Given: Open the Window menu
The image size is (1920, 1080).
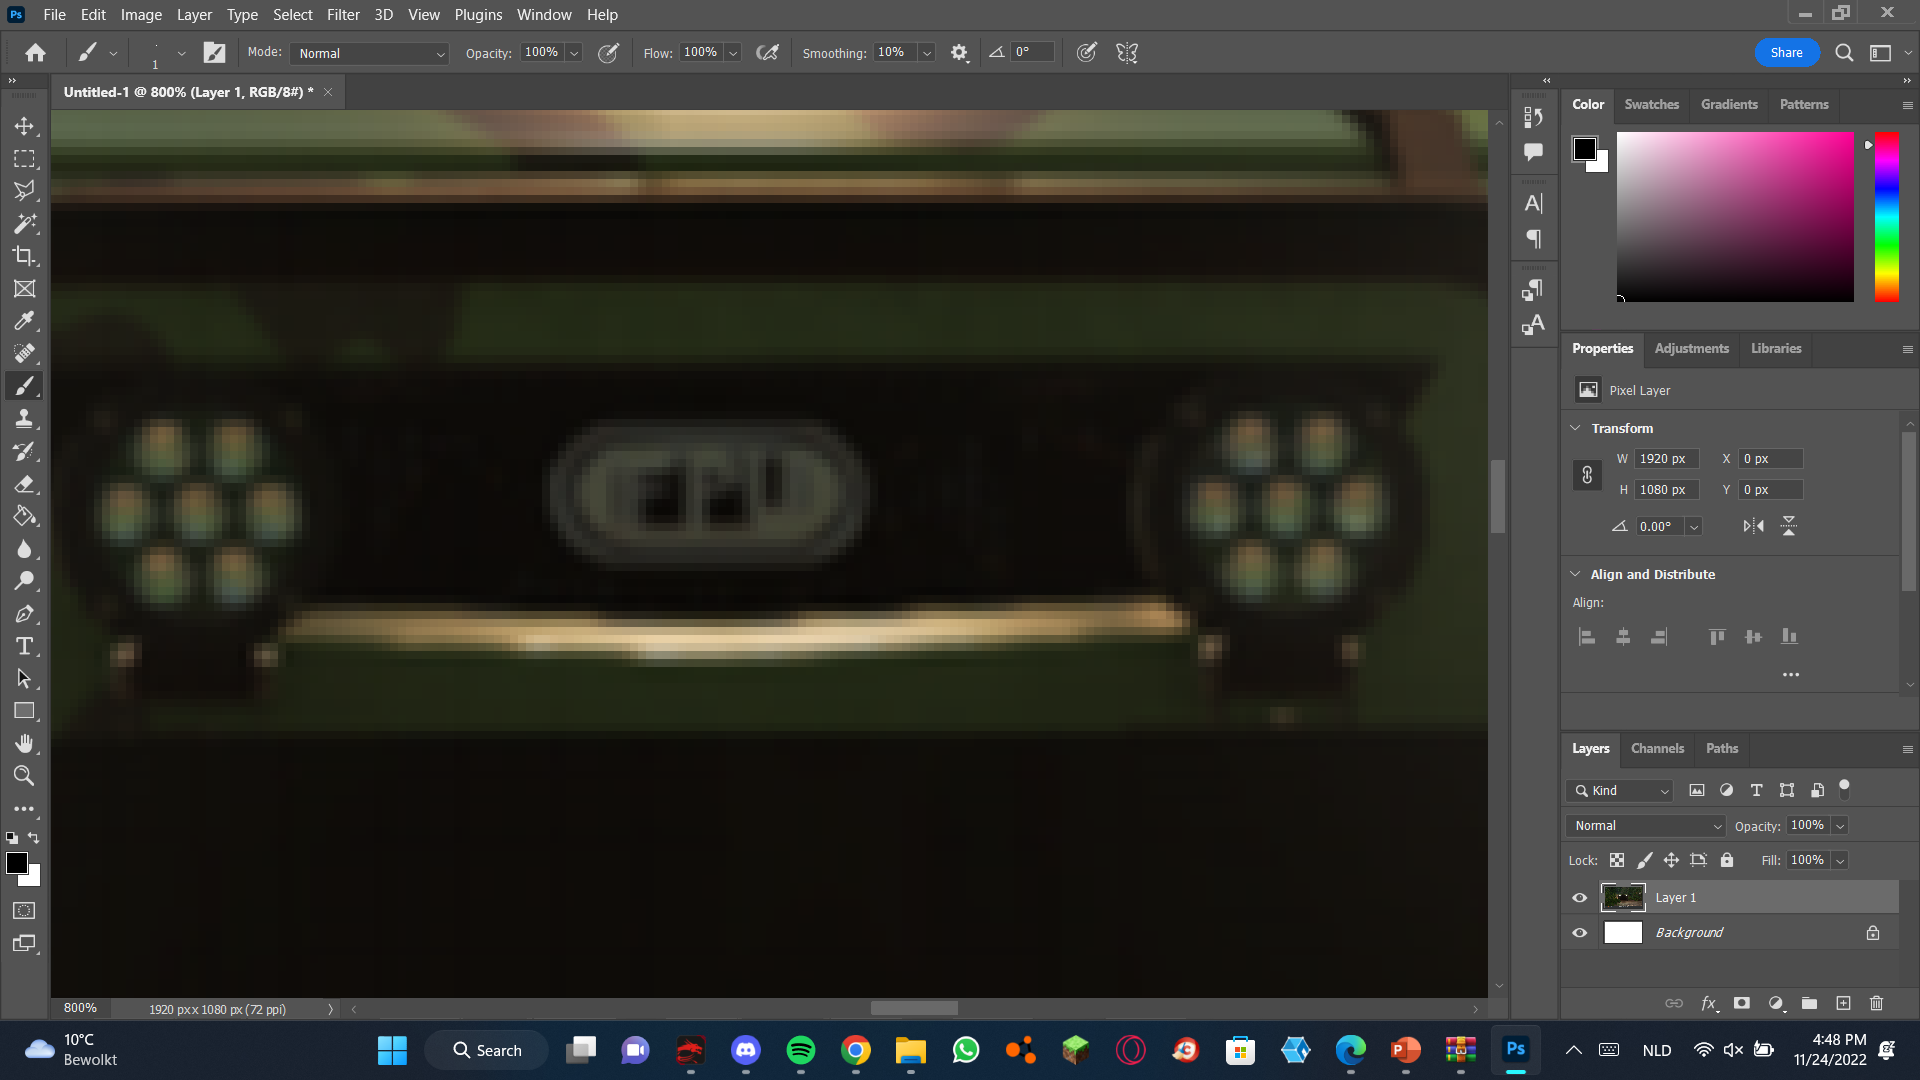Looking at the screenshot, I should tap(544, 14).
